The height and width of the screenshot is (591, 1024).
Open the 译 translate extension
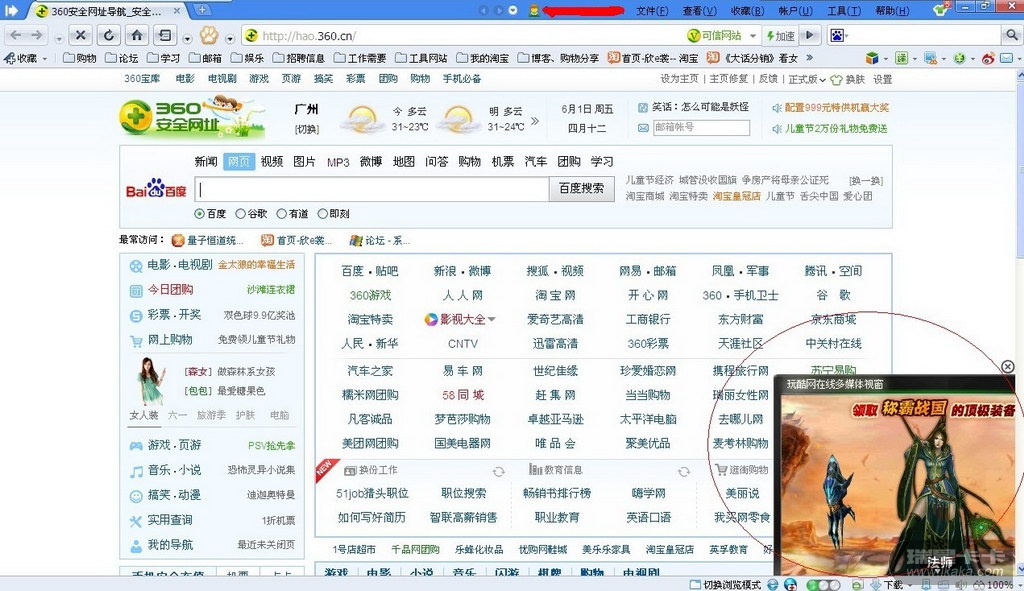pos(902,58)
